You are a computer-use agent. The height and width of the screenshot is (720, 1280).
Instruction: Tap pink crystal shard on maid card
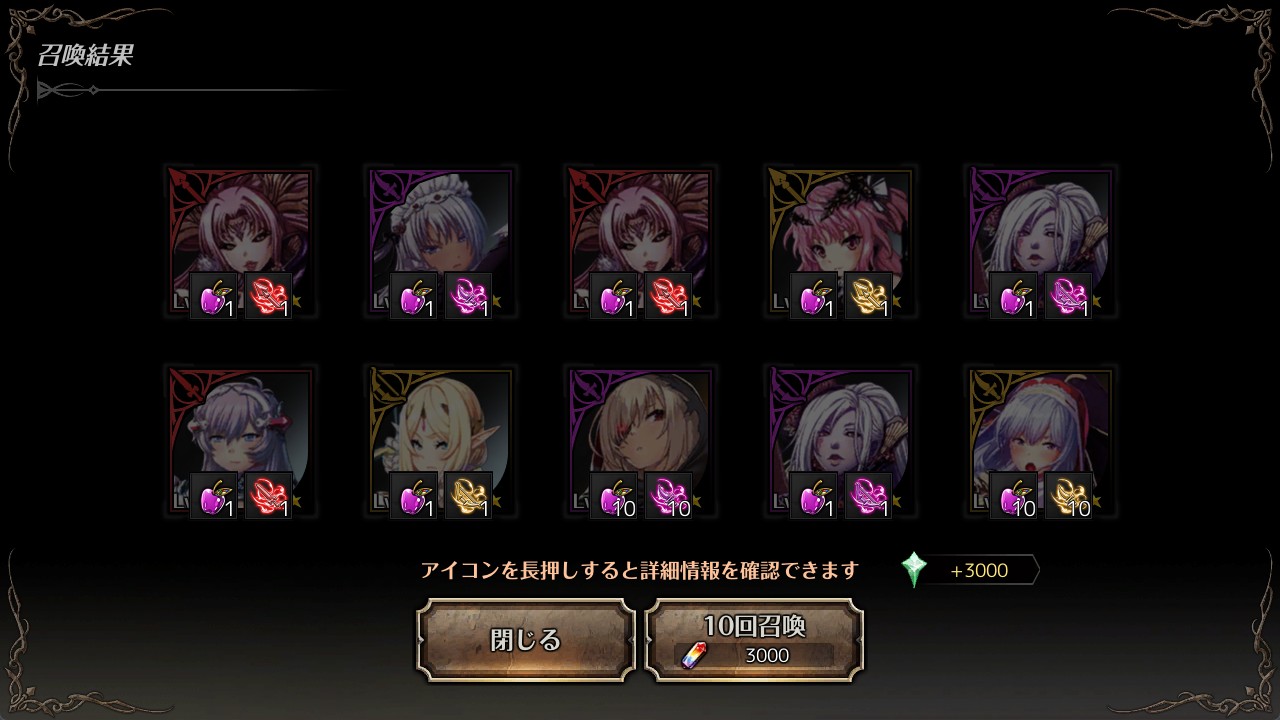tap(468, 296)
